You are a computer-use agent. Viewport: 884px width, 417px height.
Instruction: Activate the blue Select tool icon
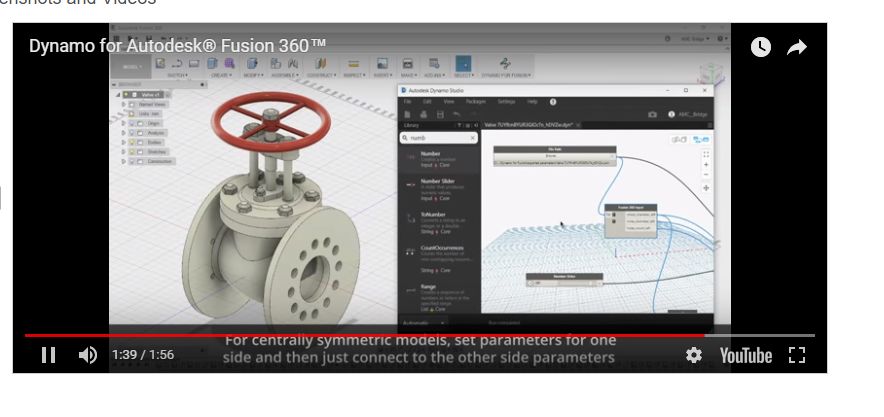pos(463,63)
